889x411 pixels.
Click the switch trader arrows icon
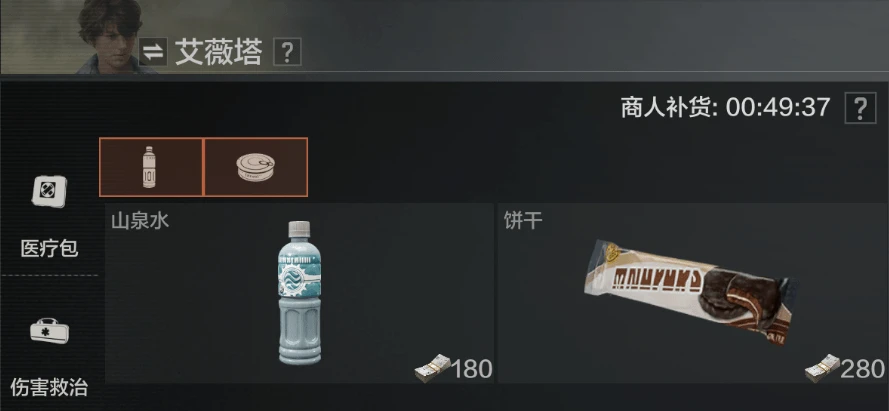[x=153, y=52]
